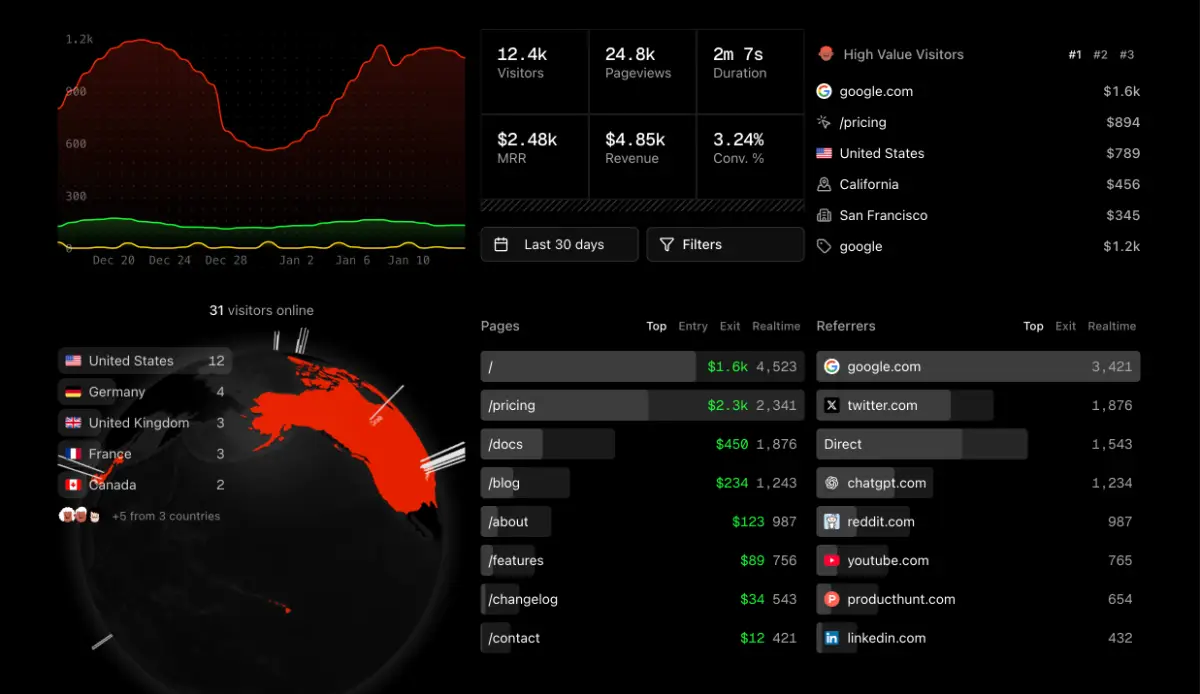Click the twitter.com X icon in Referrers
This screenshot has width=1200, height=694.
pyautogui.click(x=831, y=405)
